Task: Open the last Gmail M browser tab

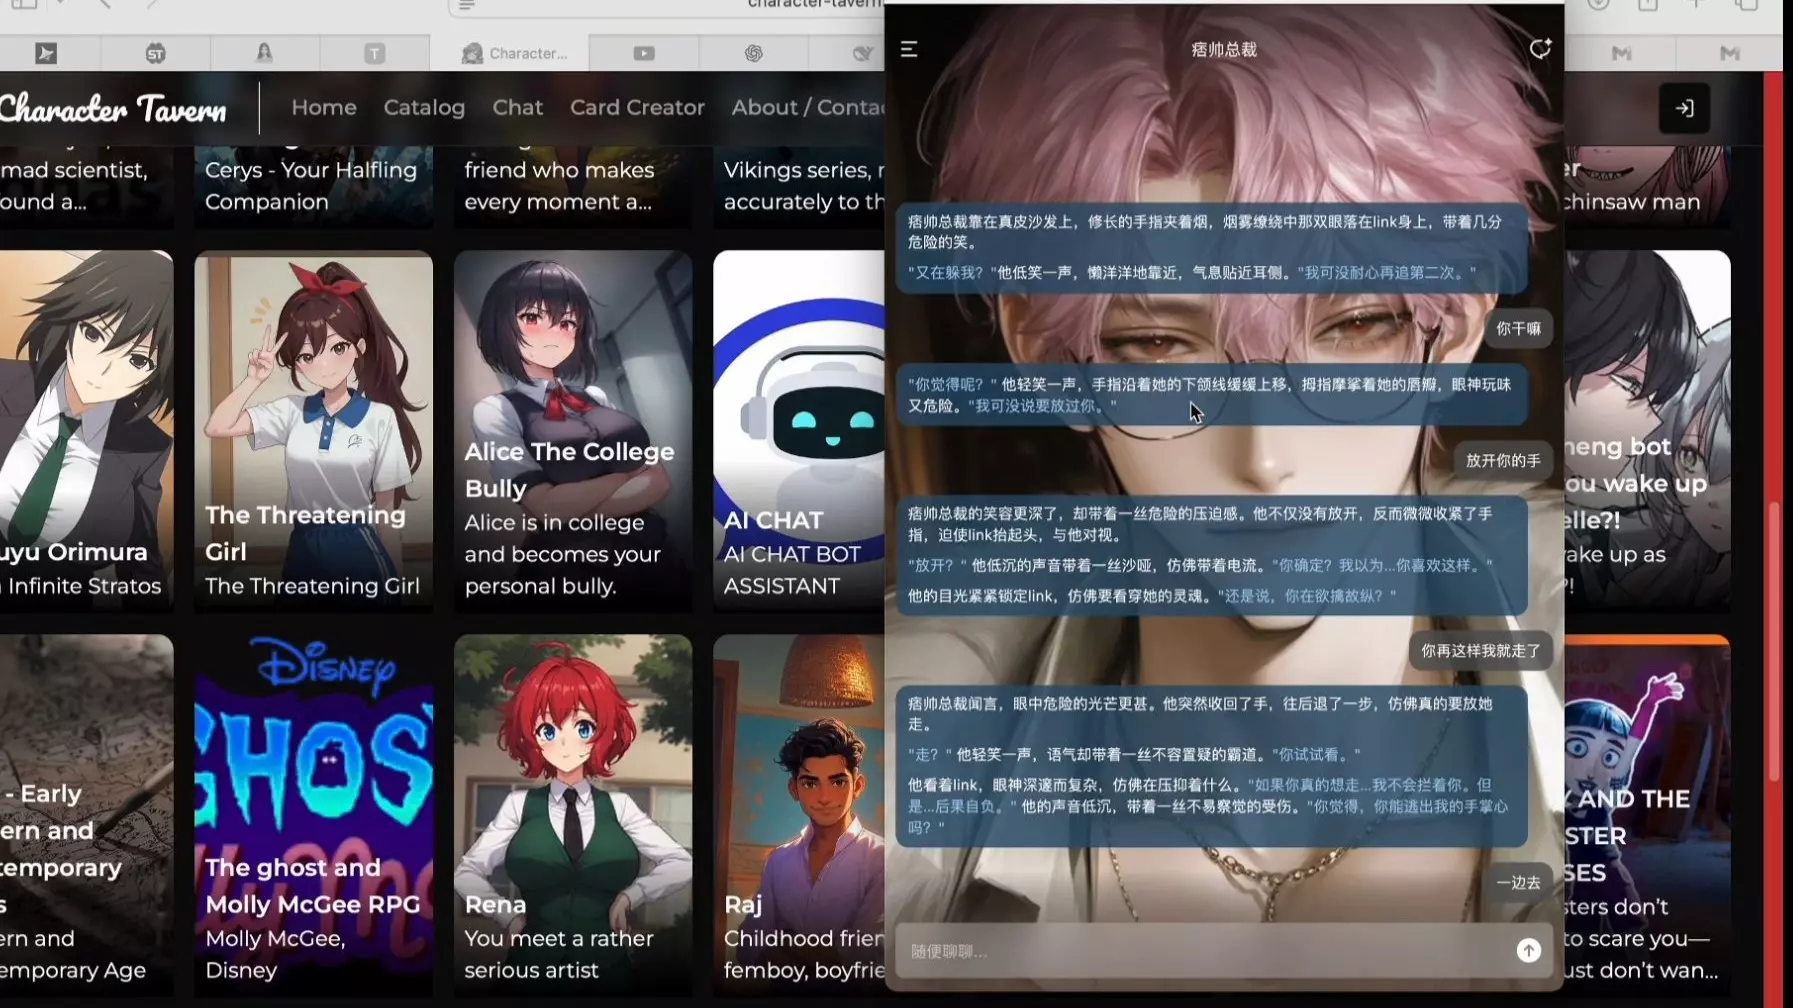Action: pyautogui.click(x=1730, y=53)
